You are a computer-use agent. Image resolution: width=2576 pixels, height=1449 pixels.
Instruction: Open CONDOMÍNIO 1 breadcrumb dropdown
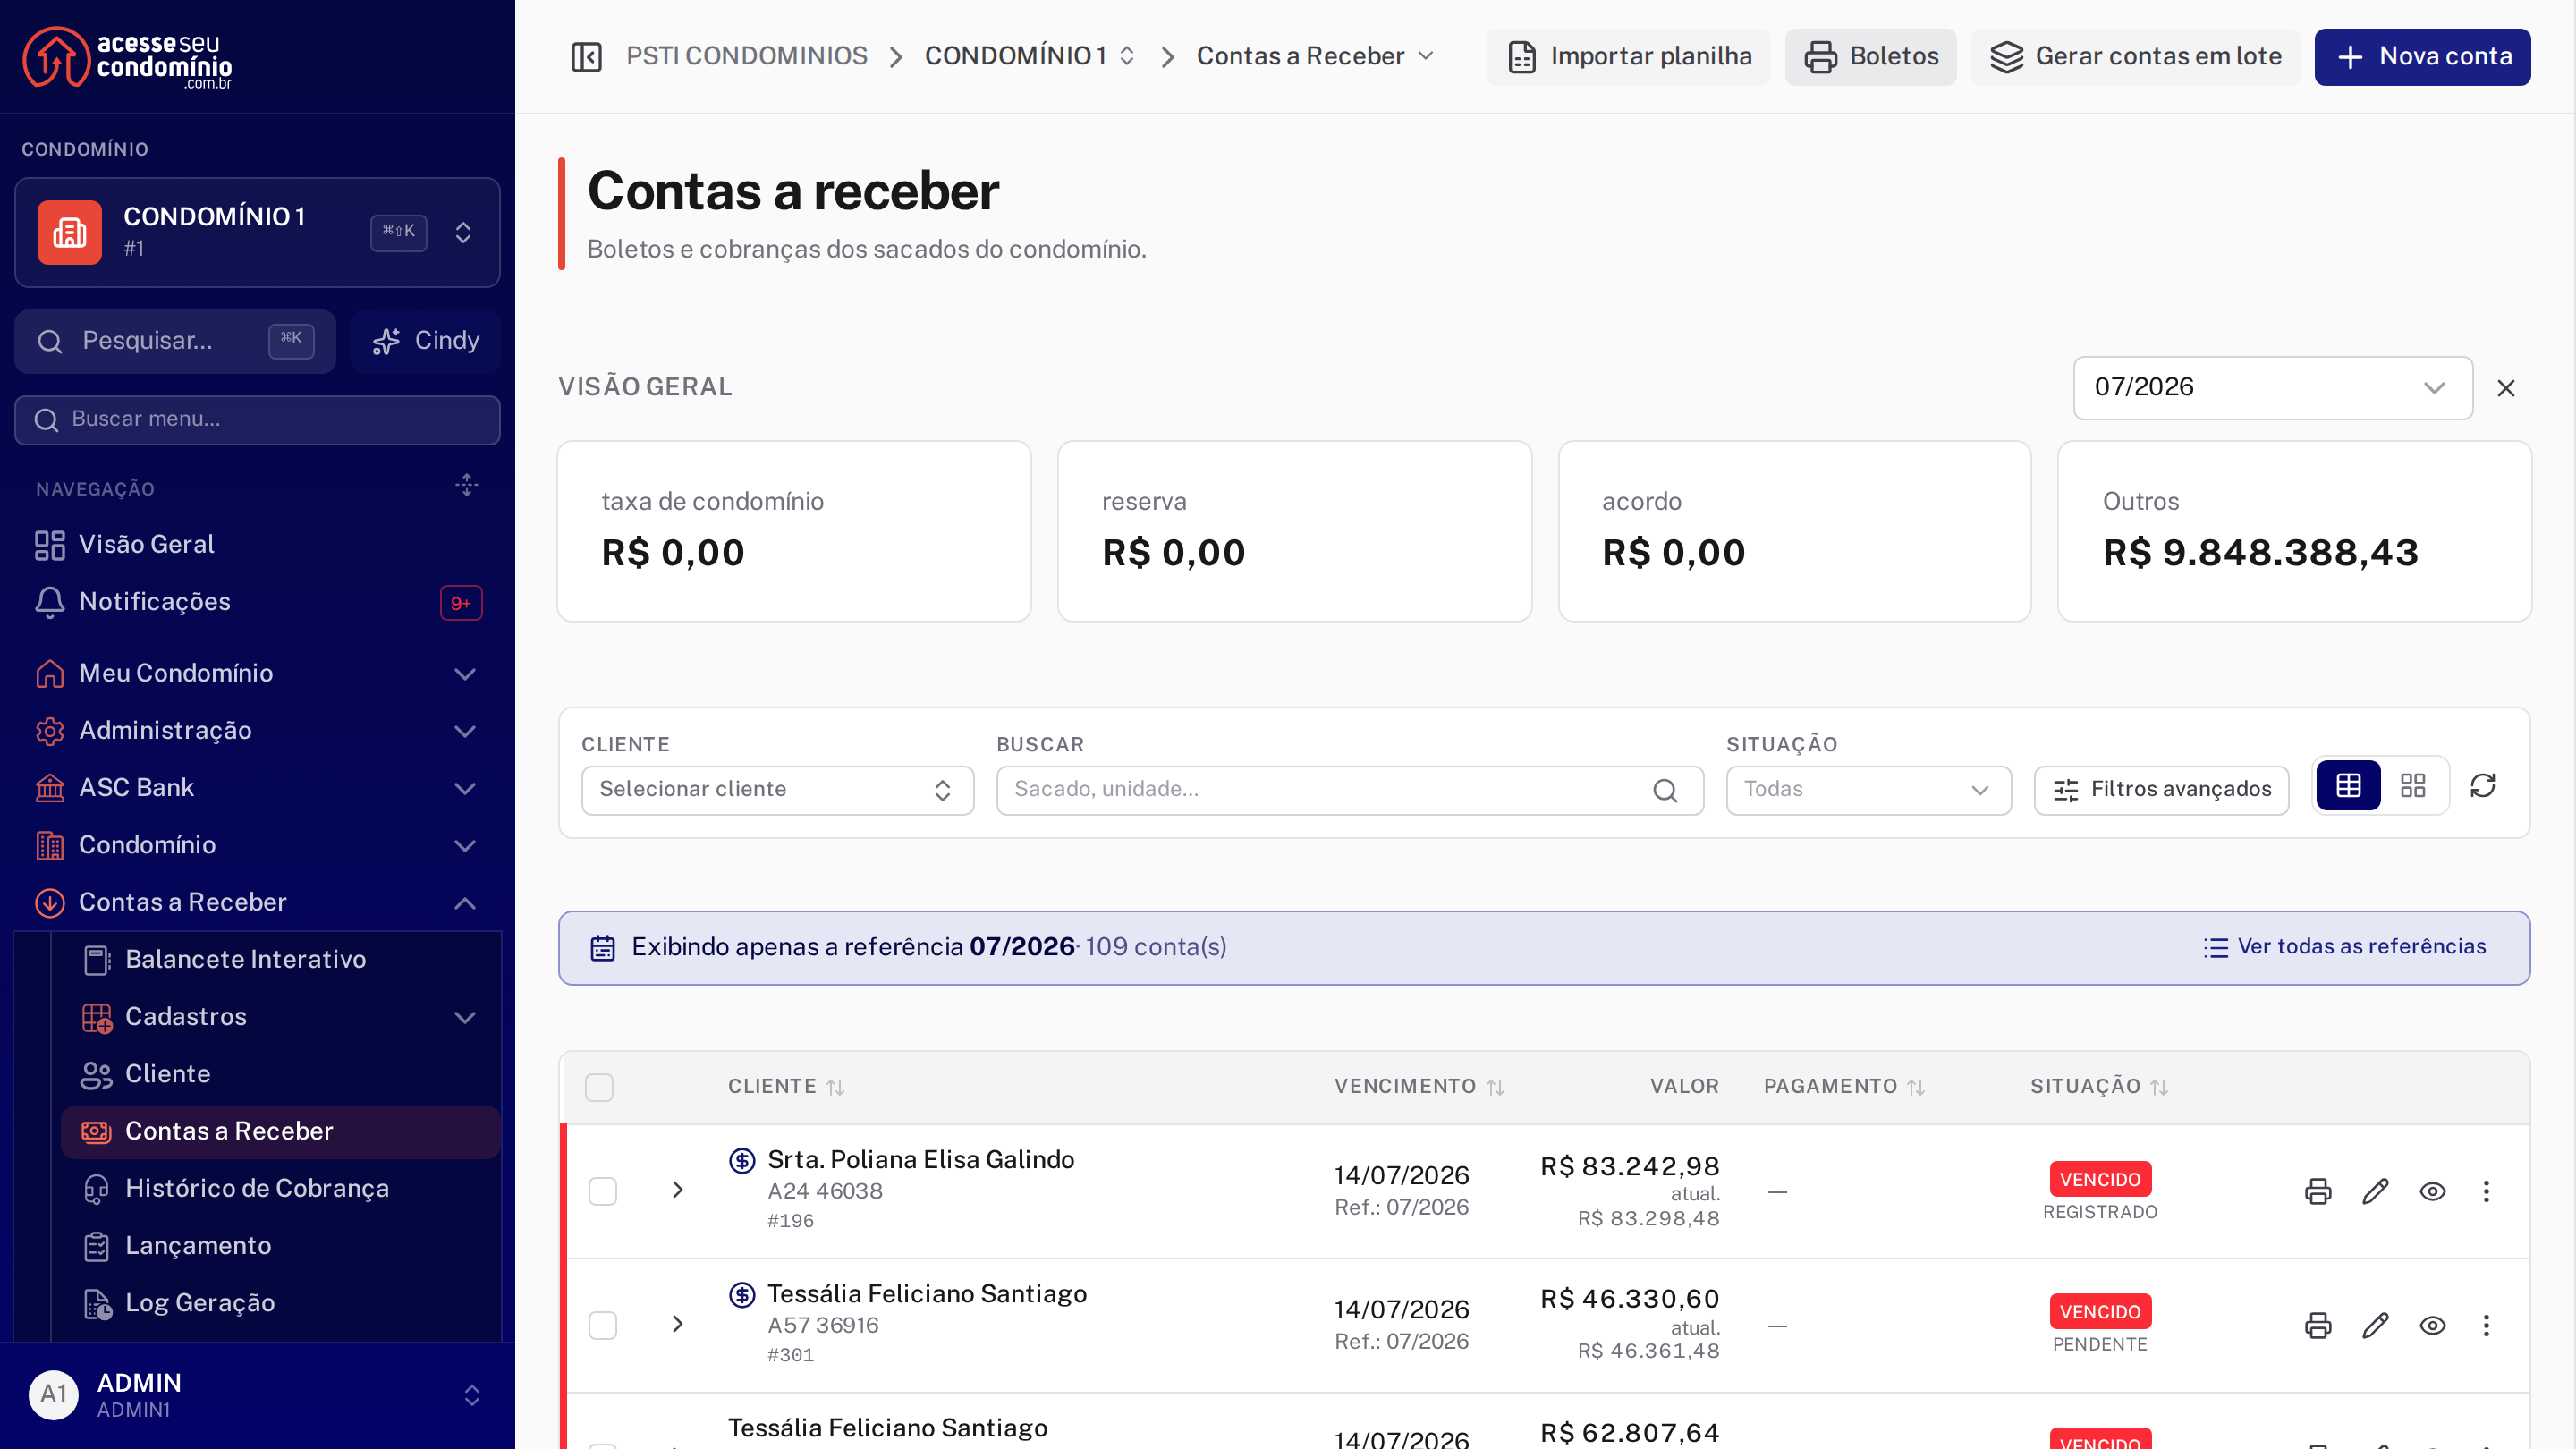(x=1030, y=56)
